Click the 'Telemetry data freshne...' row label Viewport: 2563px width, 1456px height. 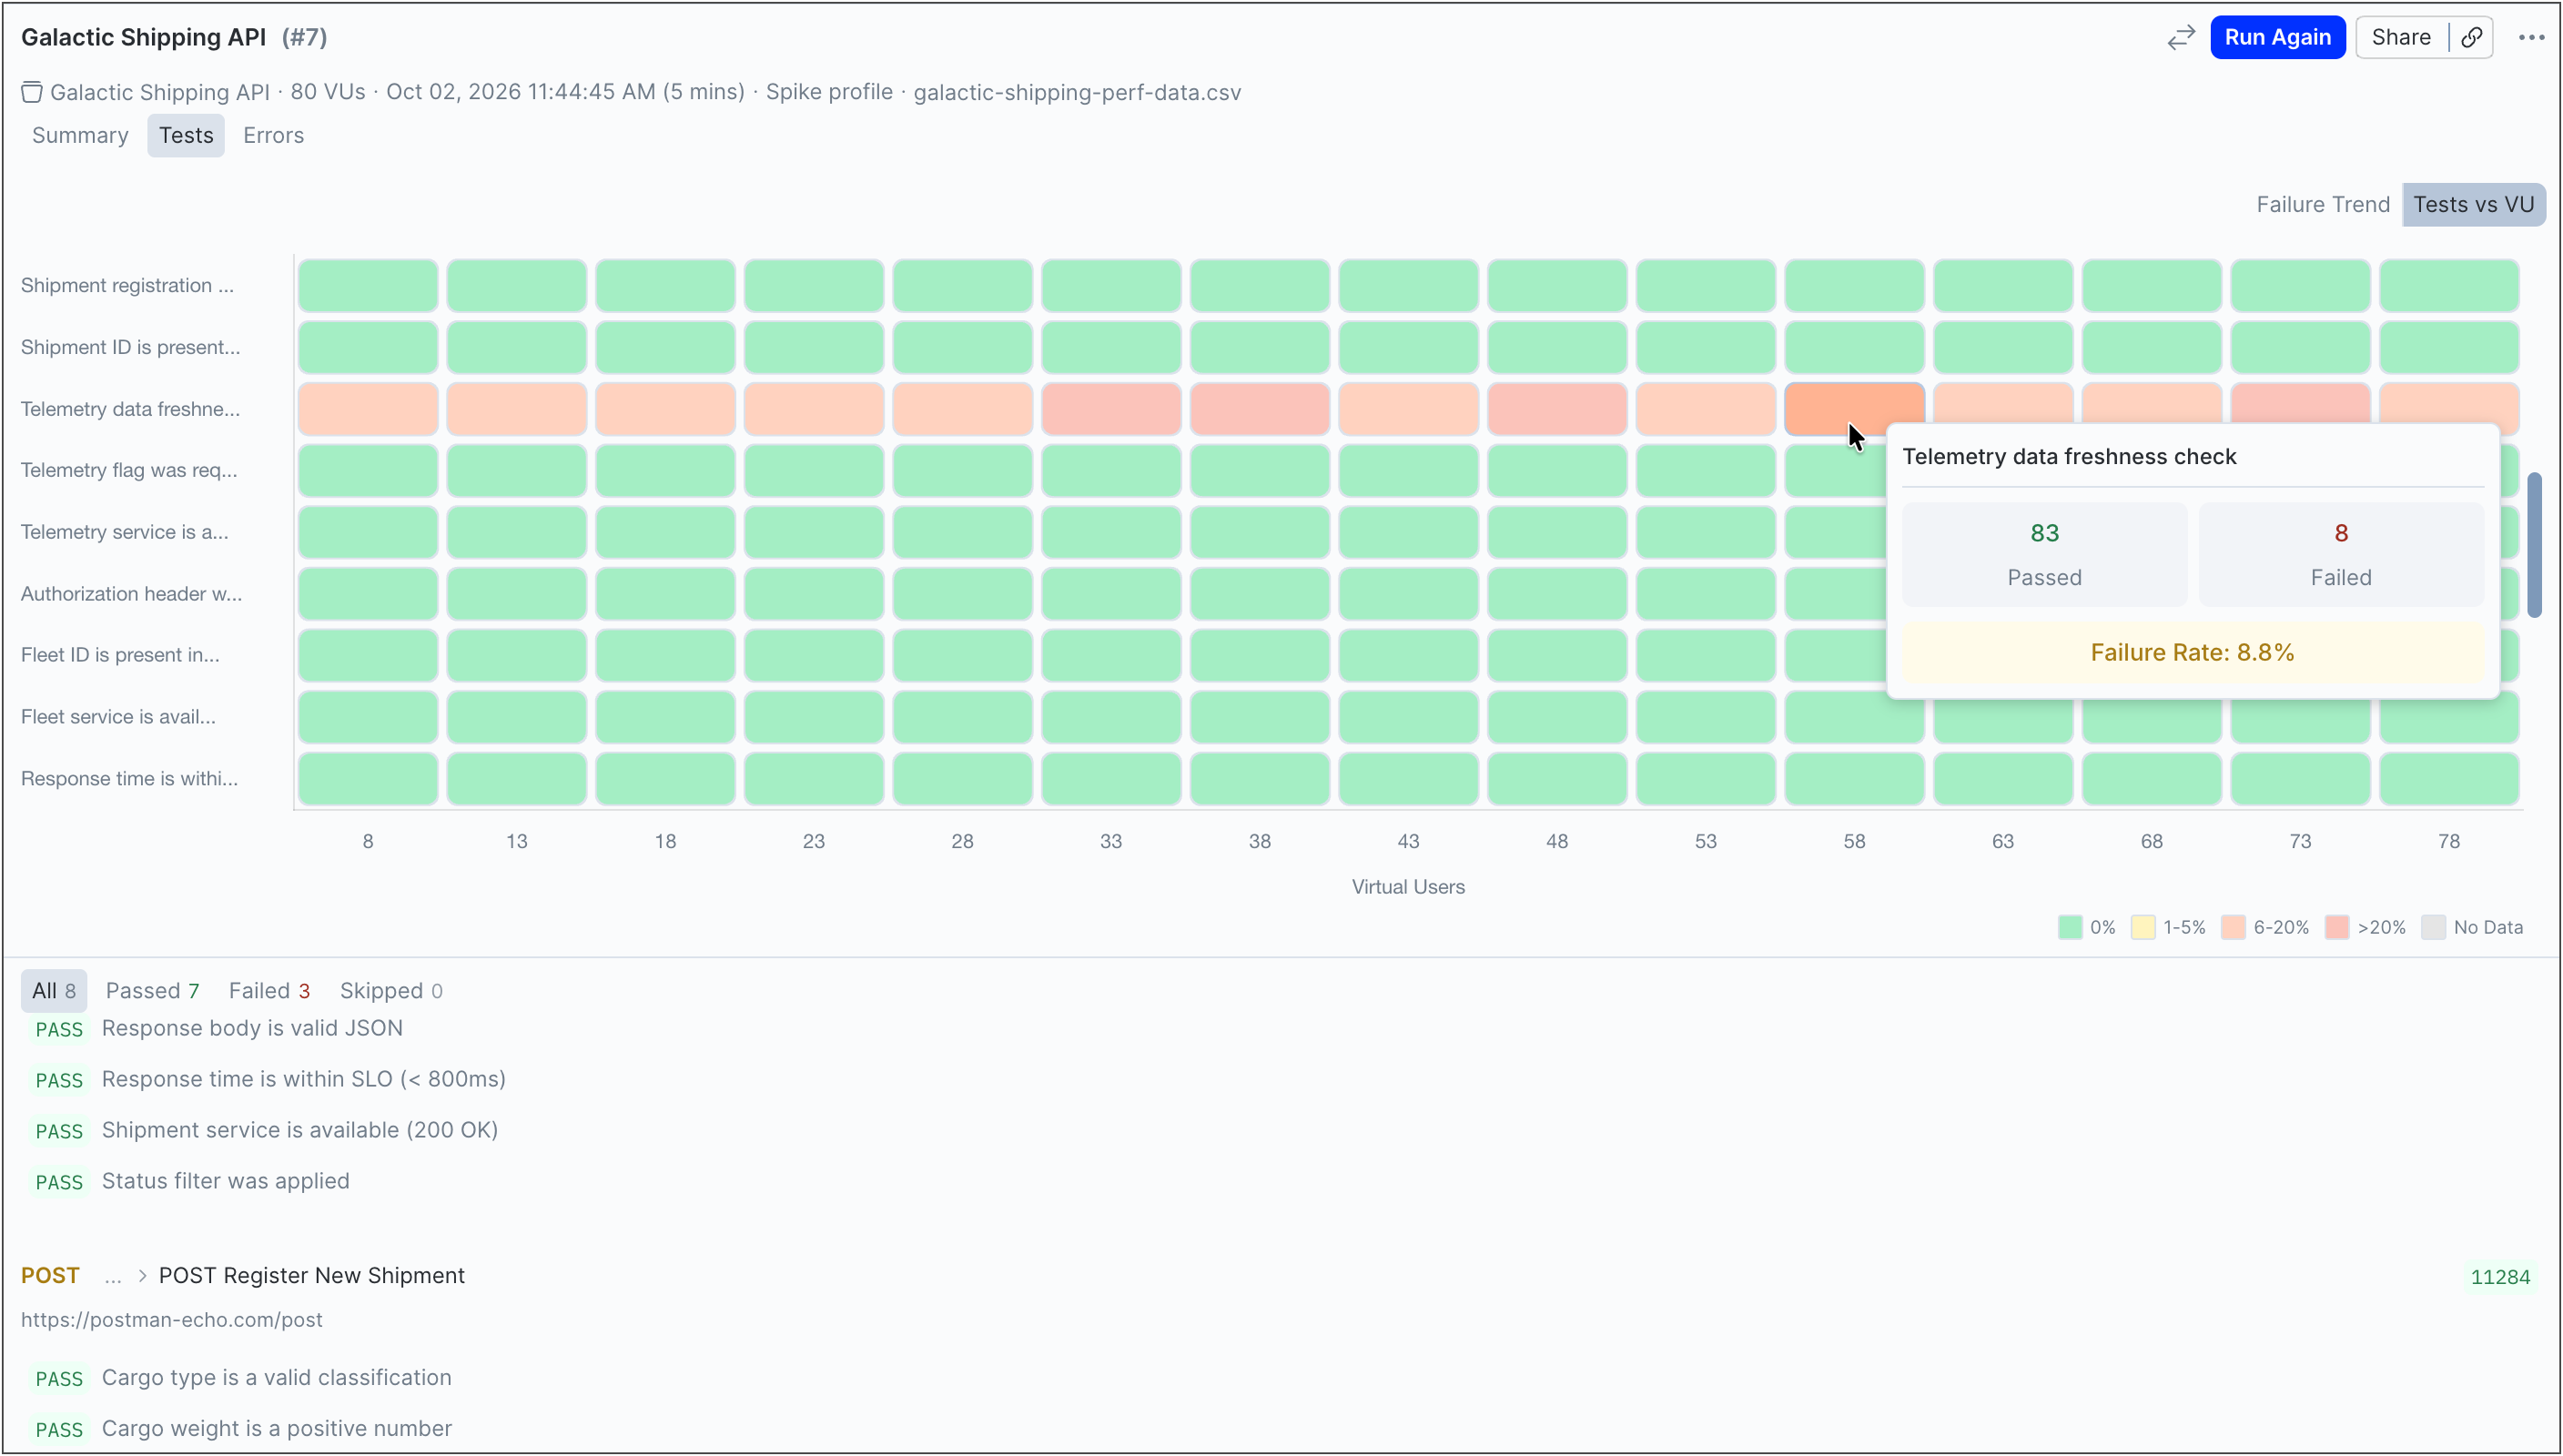[130, 409]
